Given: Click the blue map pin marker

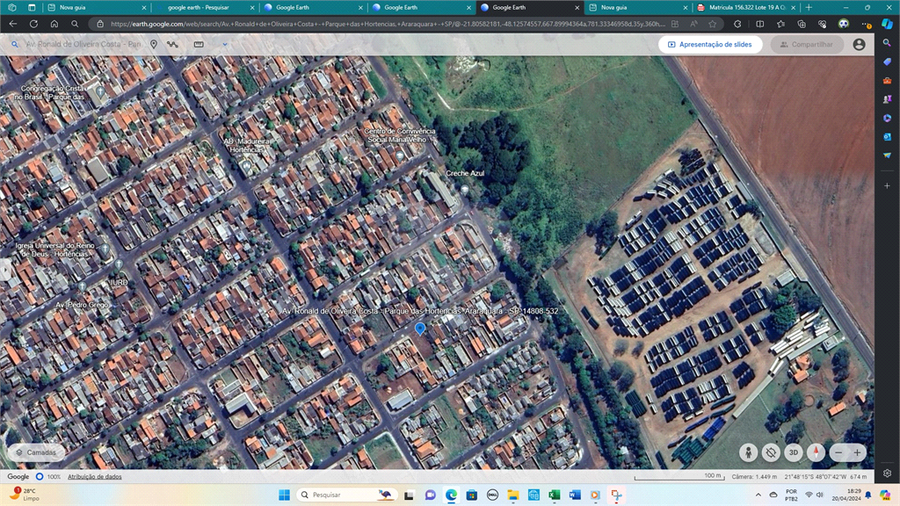Looking at the screenshot, I should pyautogui.click(x=420, y=328).
